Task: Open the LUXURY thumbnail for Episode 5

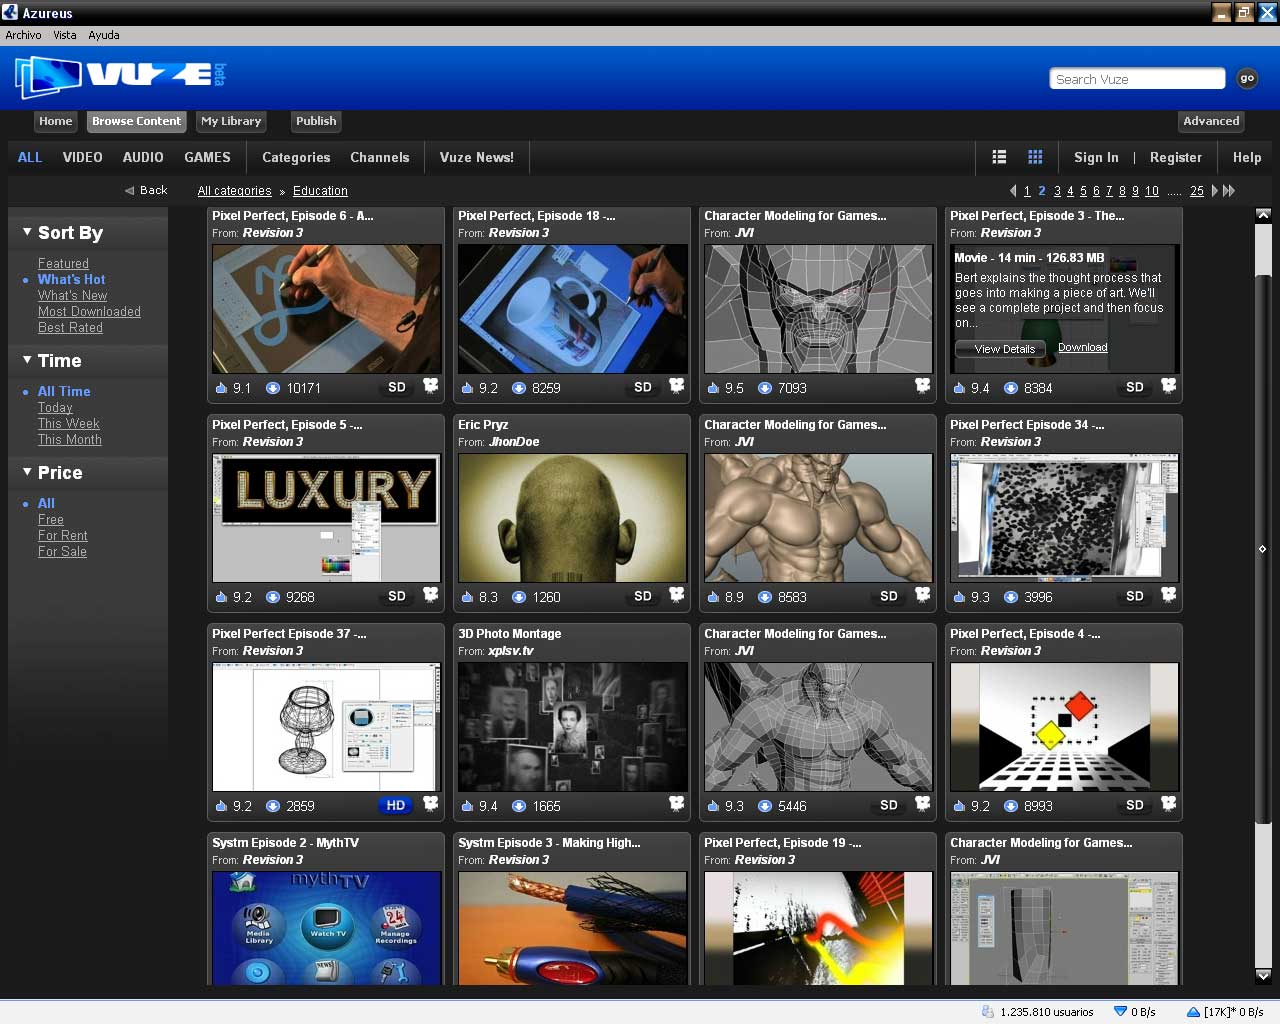Action: 326,518
